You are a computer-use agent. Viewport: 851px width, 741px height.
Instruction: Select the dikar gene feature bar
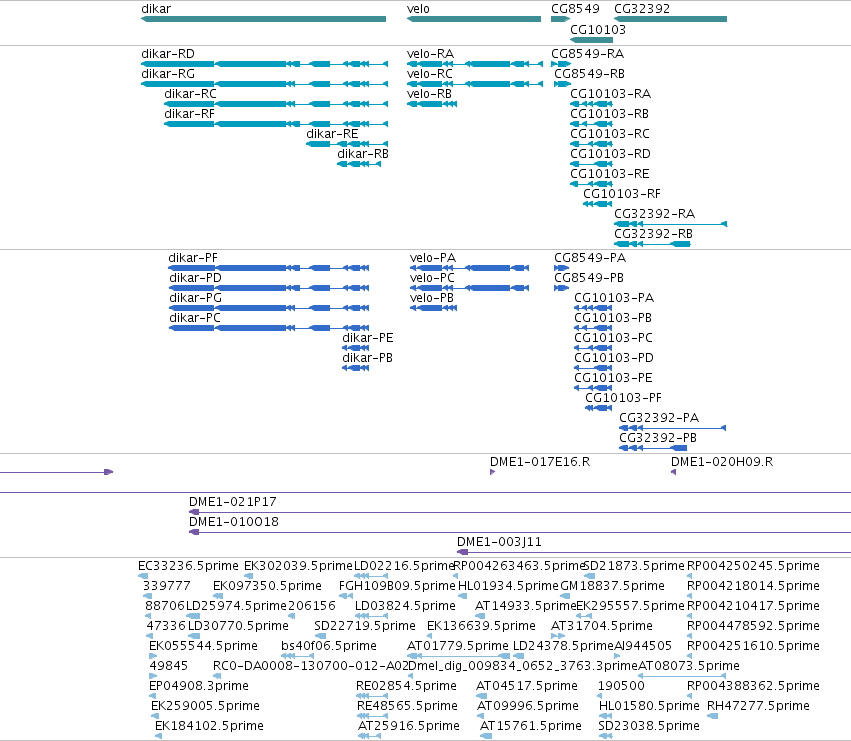[263, 19]
